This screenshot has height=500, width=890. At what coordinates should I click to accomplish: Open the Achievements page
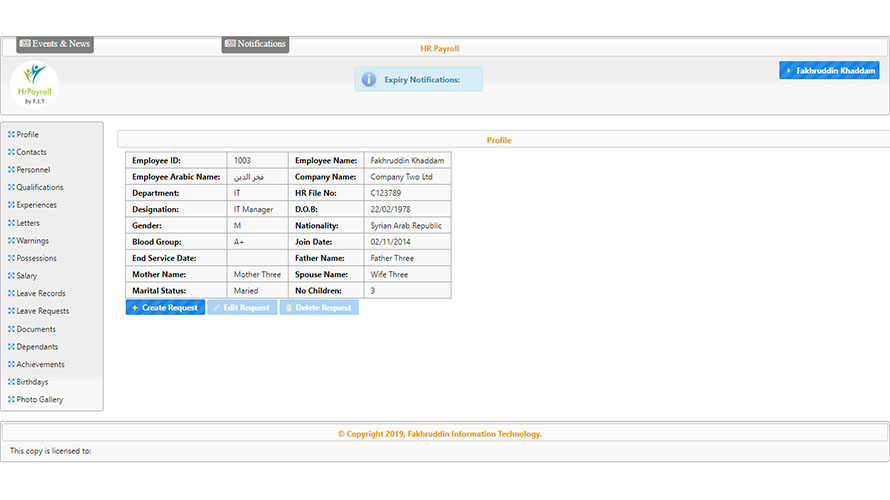pos(40,364)
